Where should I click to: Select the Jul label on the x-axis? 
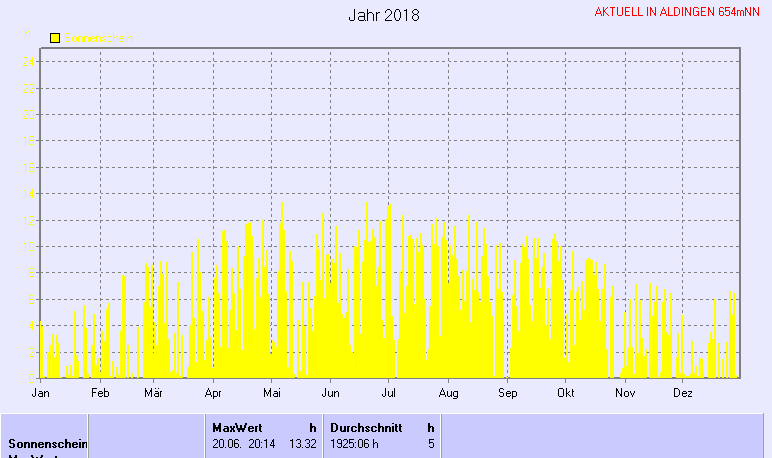coord(389,394)
